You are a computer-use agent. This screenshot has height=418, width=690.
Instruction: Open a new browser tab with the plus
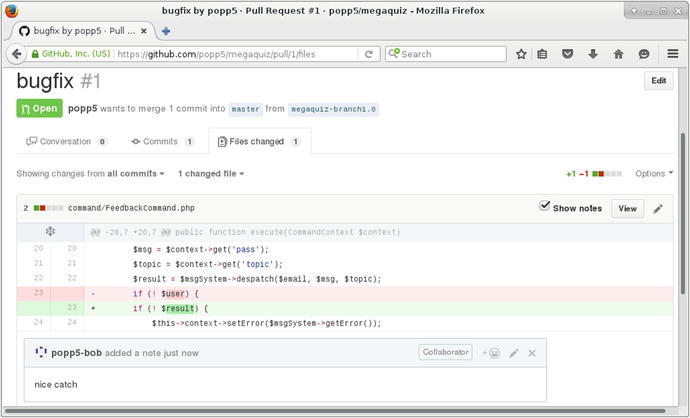pyautogui.click(x=166, y=31)
